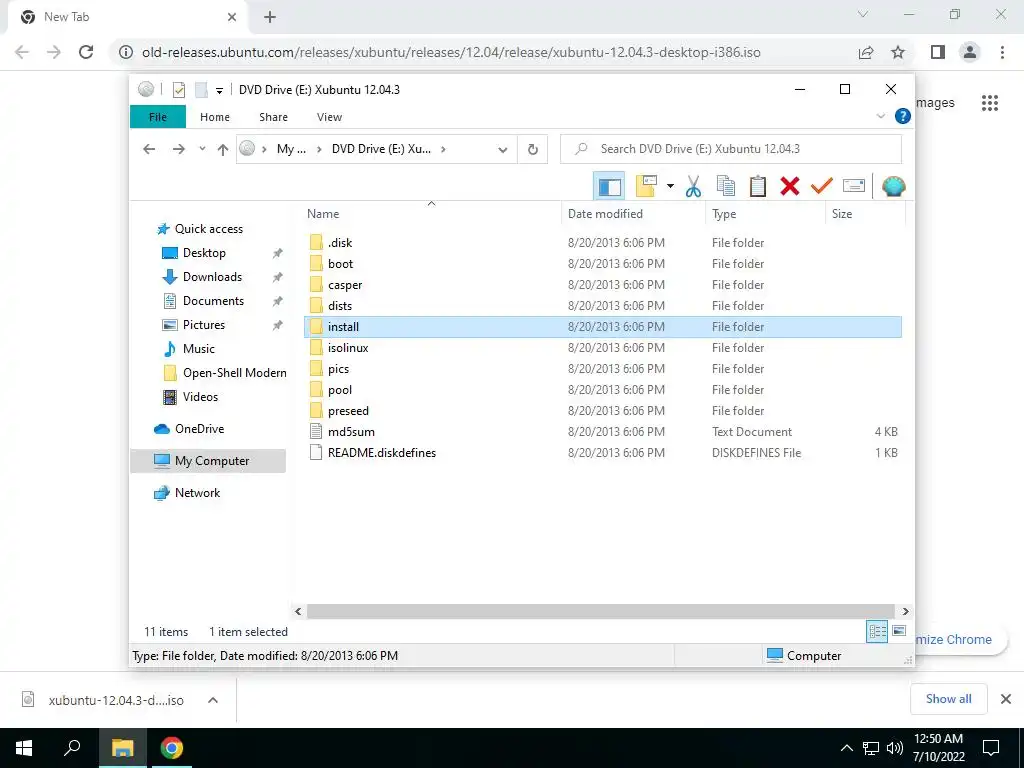Viewport: 1024px width, 768px height.
Task: Sort by Type column header
Action: pos(765,214)
